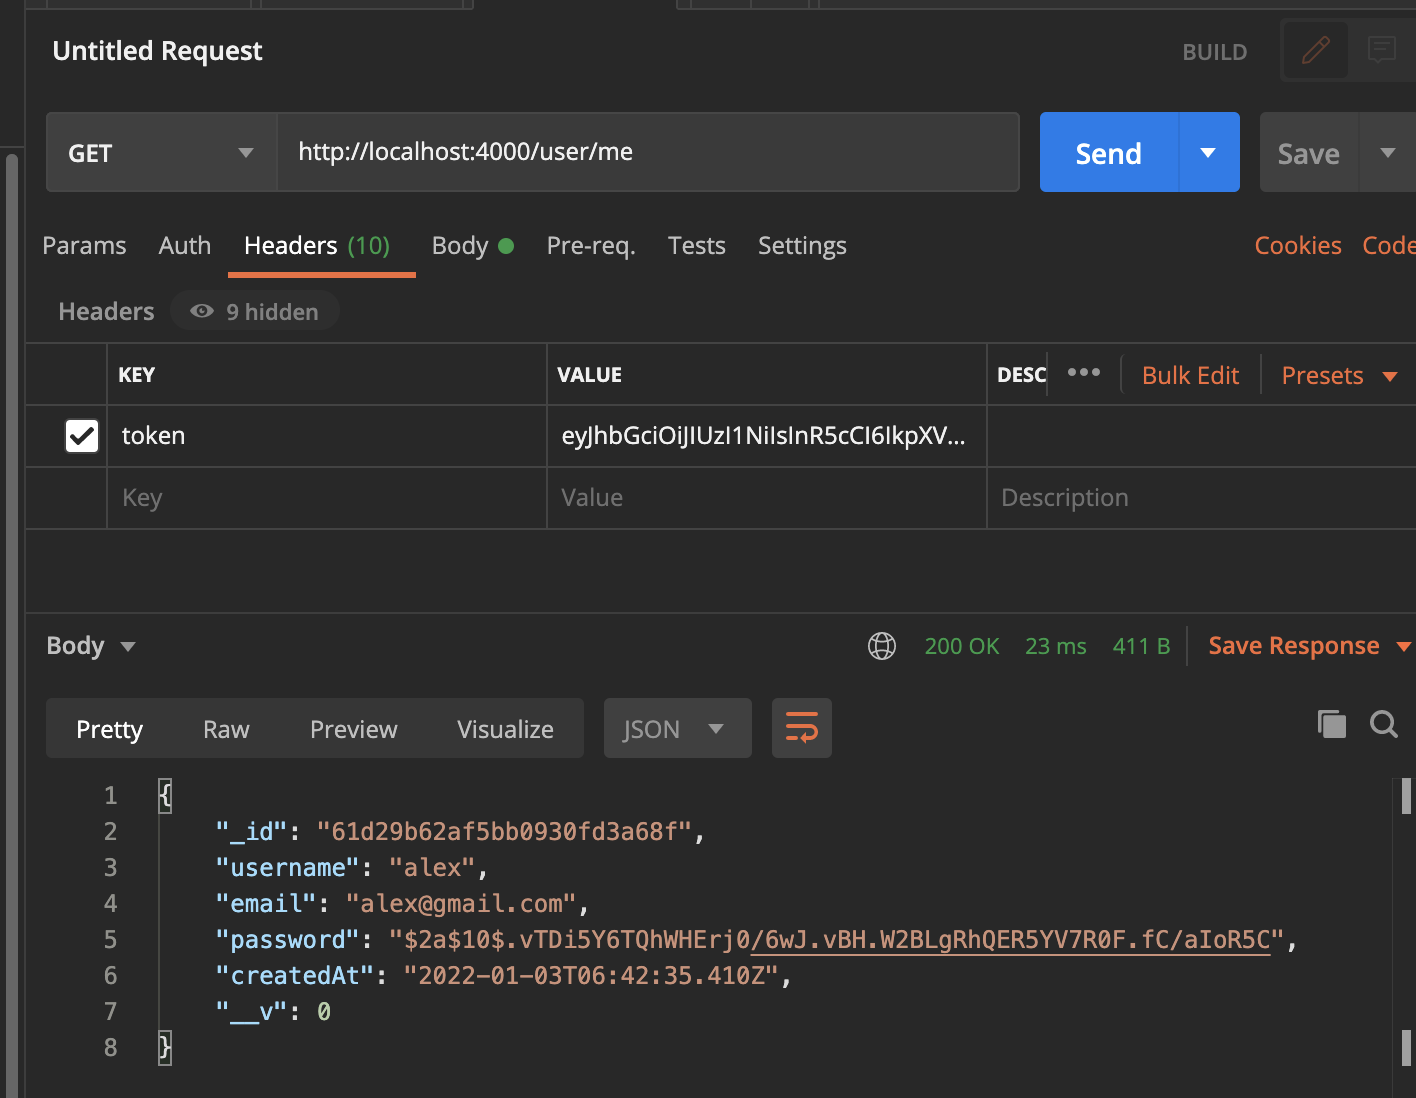Expand the Presets dropdown
The image size is (1416, 1098).
1339,376
